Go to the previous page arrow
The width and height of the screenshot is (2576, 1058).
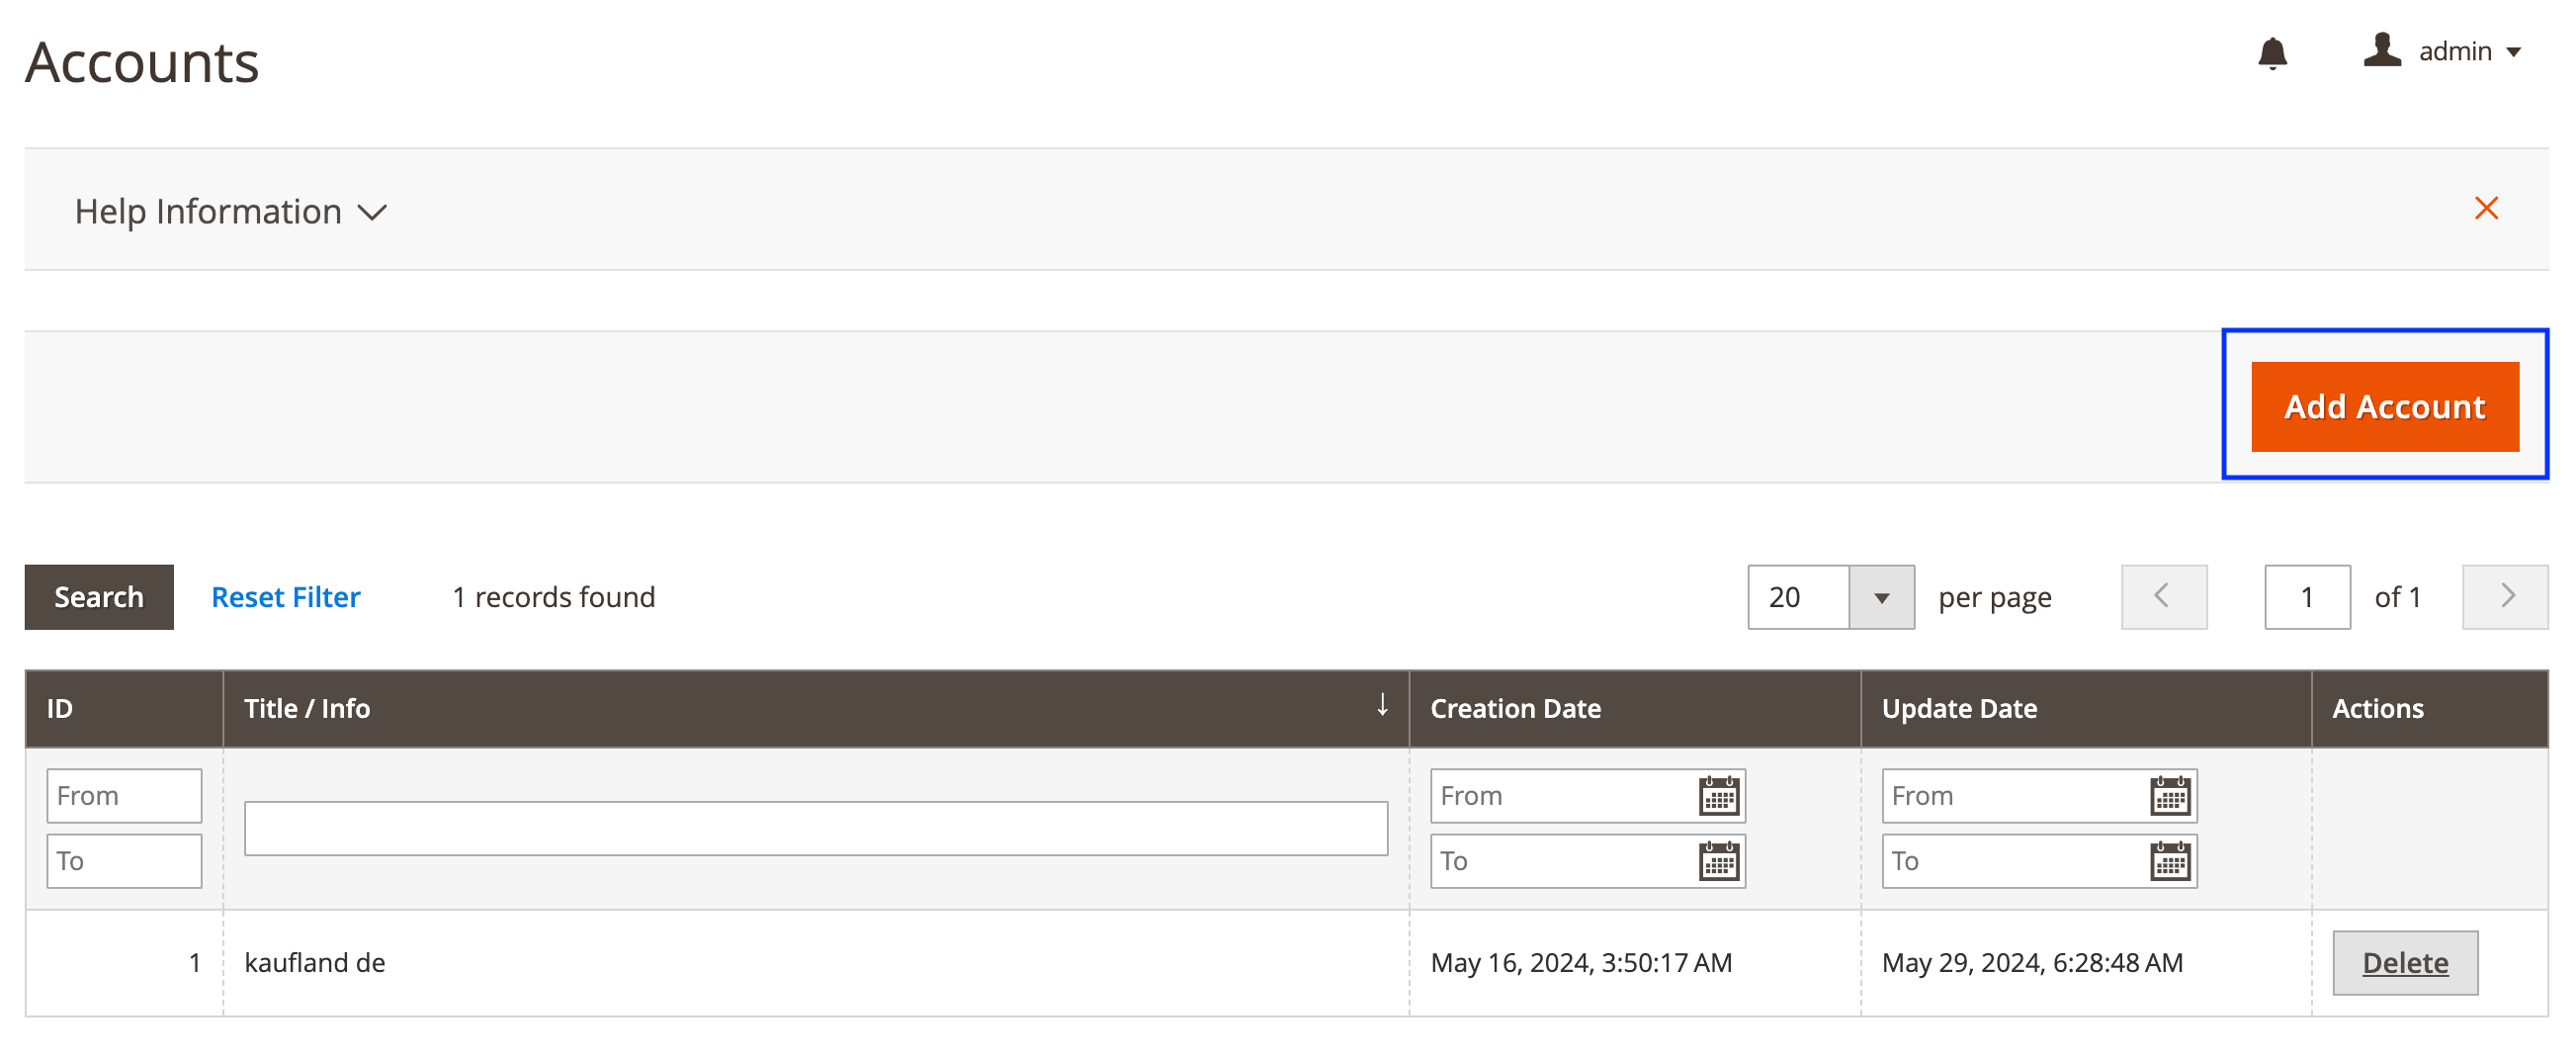[x=2163, y=597]
